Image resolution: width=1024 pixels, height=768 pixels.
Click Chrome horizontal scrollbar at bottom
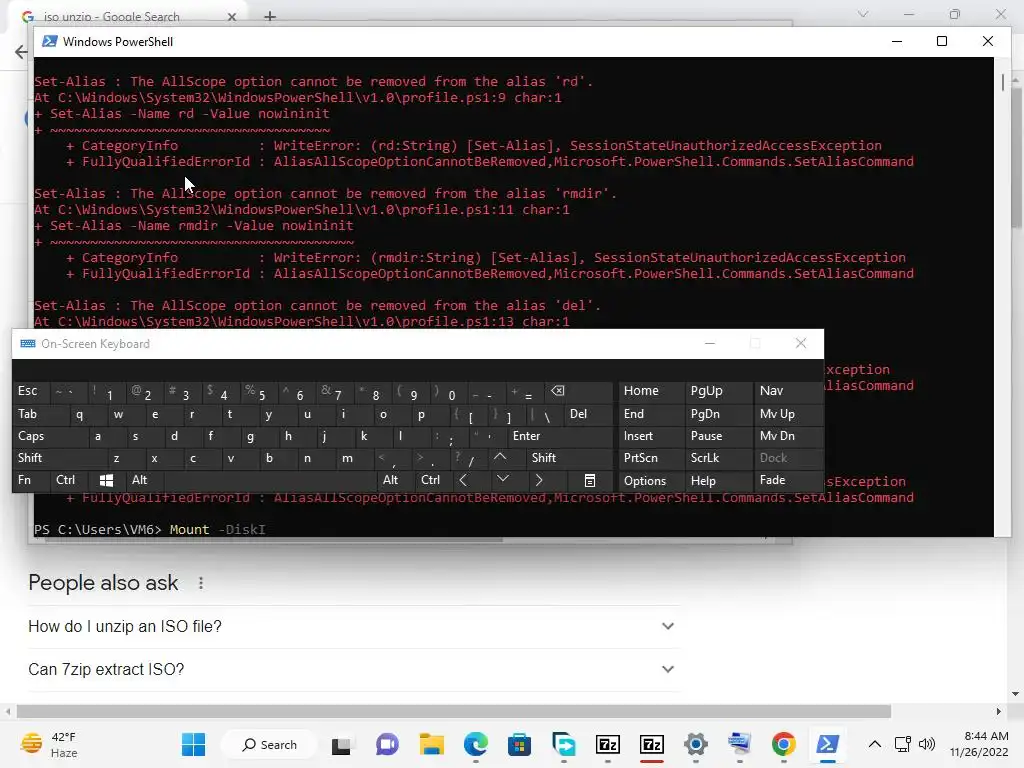pyautogui.click(x=454, y=711)
